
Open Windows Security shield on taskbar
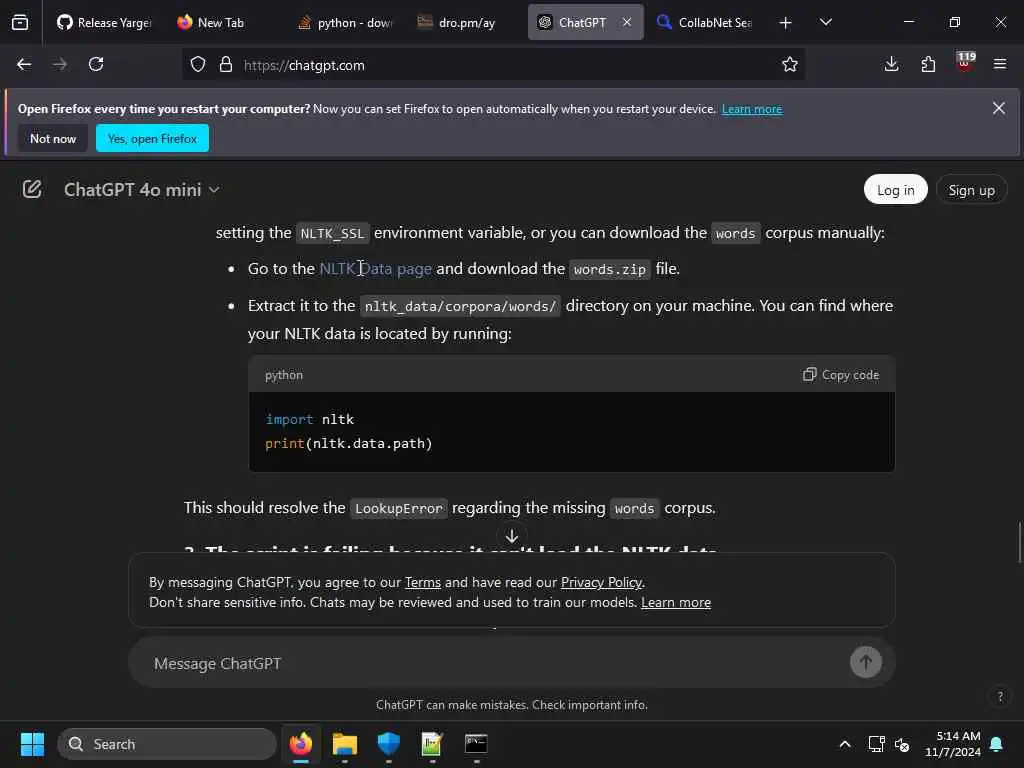tap(388, 744)
